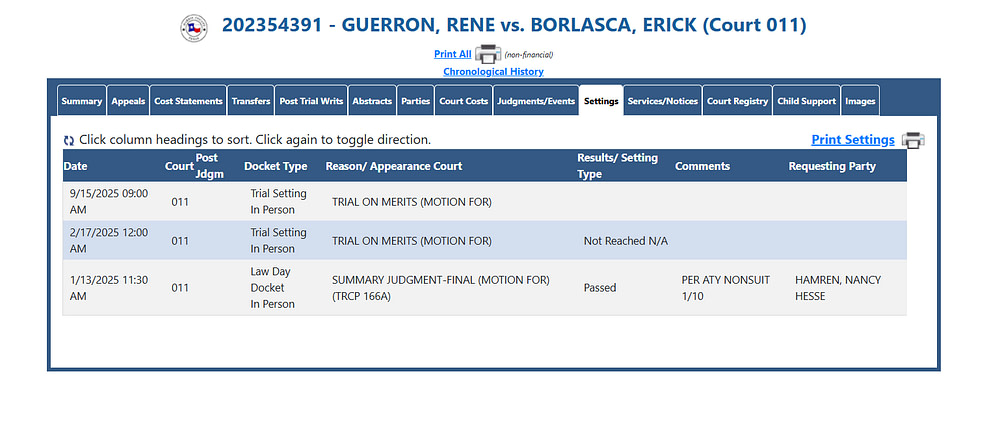Switch to the Parties tab

coord(415,101)
